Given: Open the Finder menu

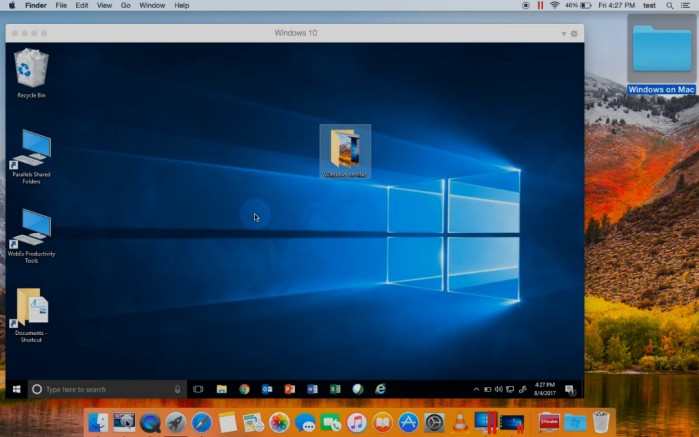Looking at the screenshot, I should (x=36, y=5).
